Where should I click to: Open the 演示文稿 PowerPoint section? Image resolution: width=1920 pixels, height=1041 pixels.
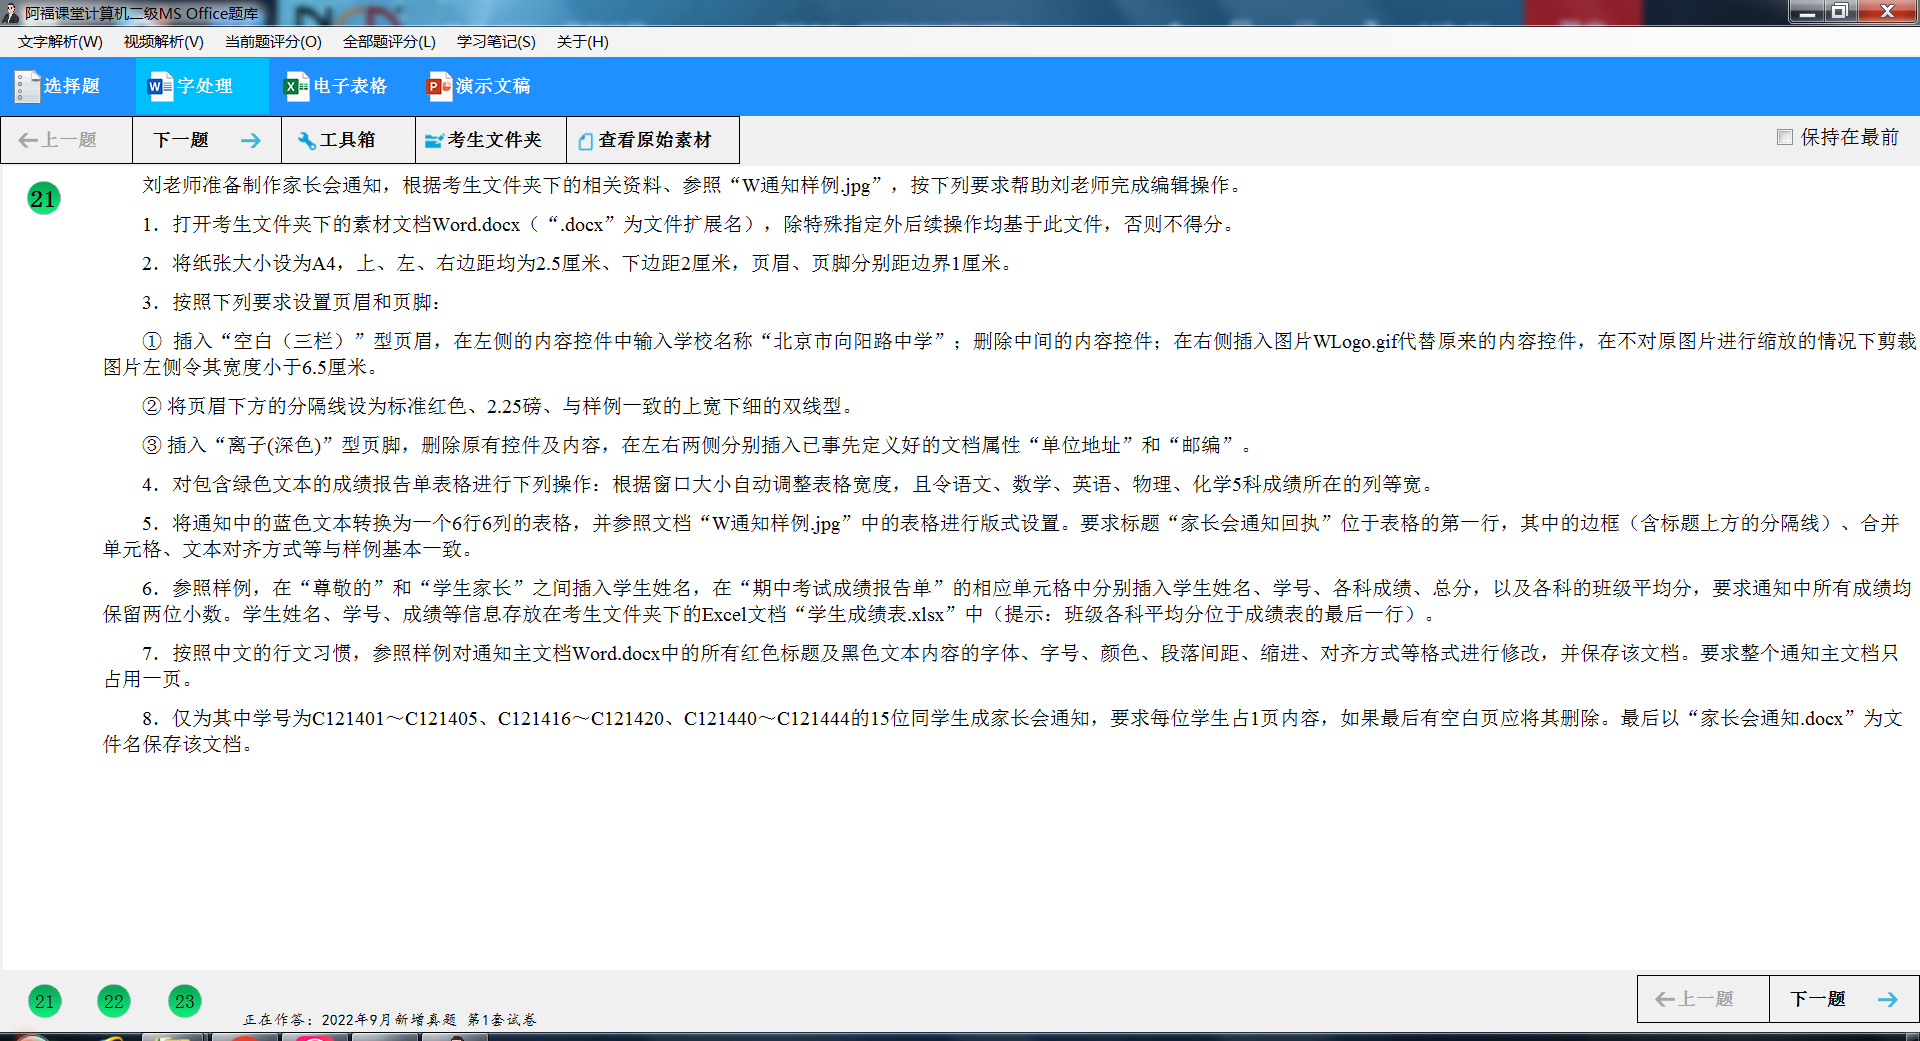(x=479, y=87)
